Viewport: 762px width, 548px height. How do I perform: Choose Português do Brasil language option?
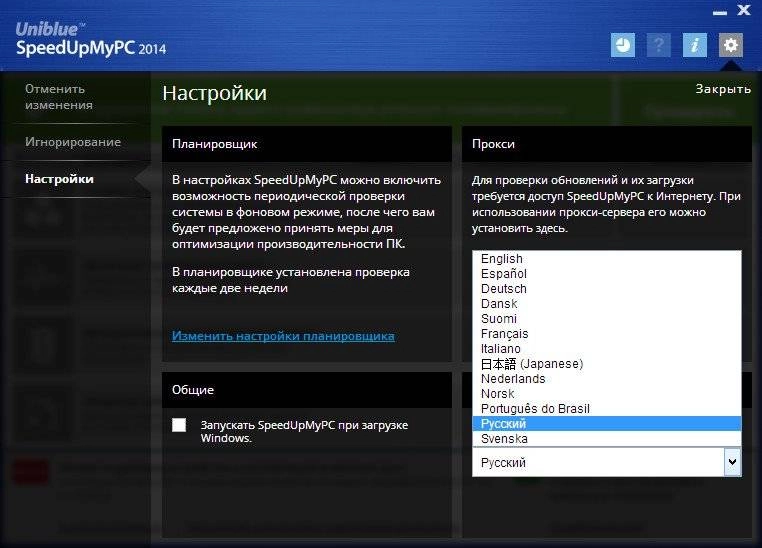tap(606, 409)
